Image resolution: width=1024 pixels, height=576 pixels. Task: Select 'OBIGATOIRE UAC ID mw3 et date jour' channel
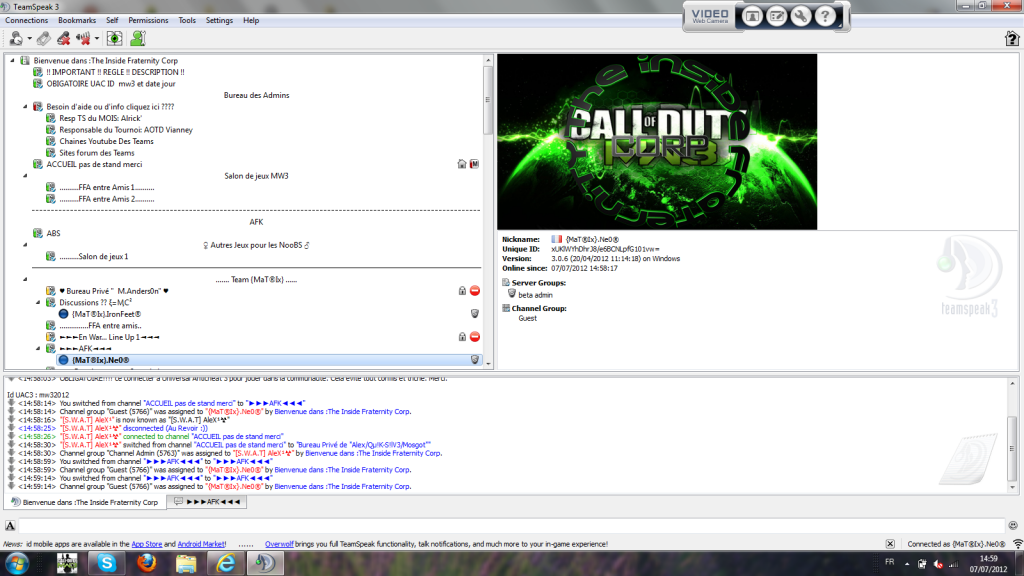coord(111,84)
